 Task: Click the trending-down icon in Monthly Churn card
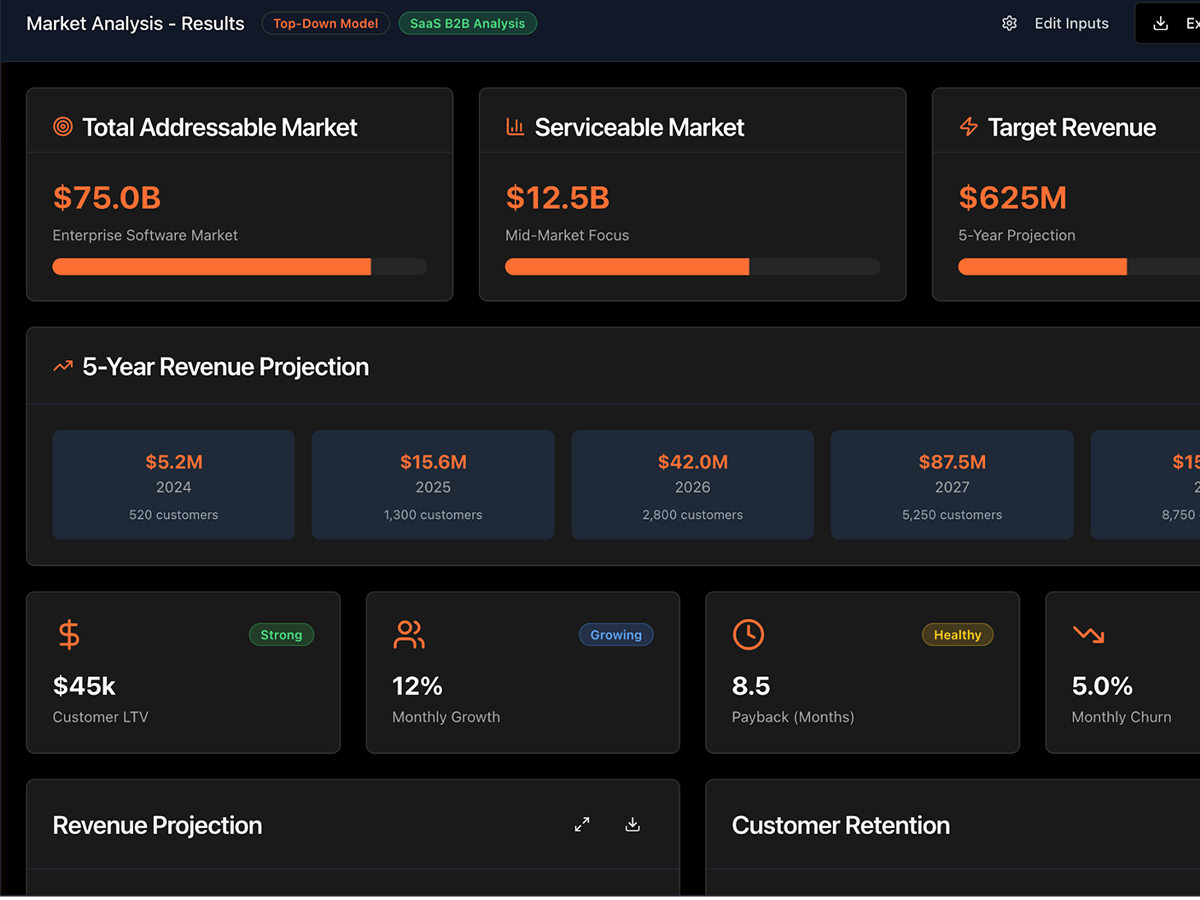1088,635
